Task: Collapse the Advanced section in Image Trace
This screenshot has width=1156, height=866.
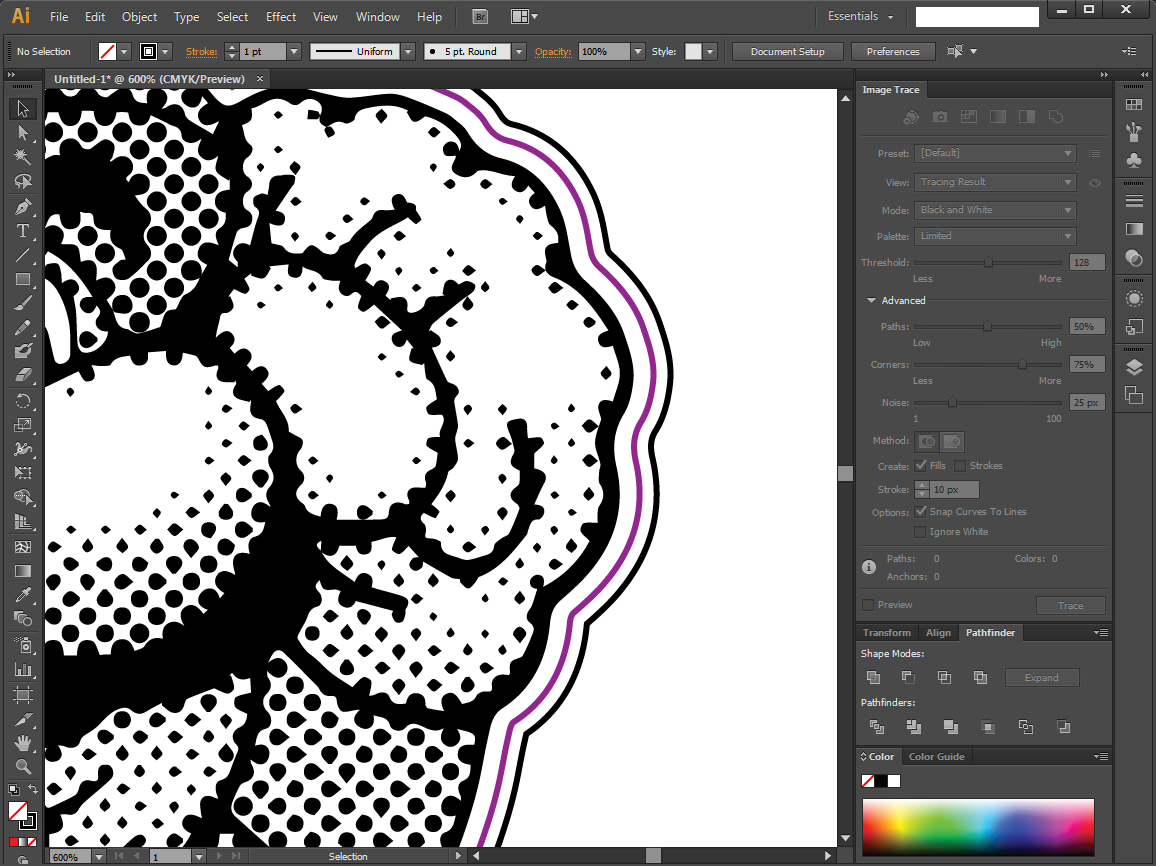Action: 872,301
